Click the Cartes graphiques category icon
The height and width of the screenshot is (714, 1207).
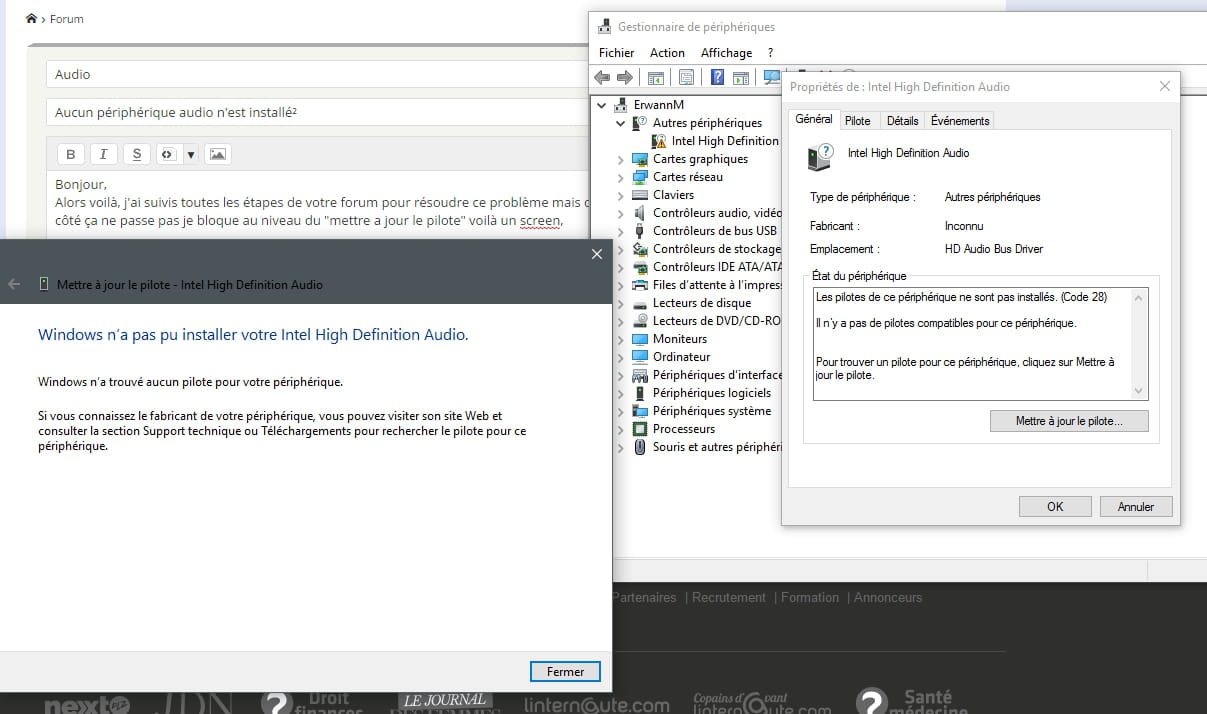pyautogui.click(x=640, y=159)
